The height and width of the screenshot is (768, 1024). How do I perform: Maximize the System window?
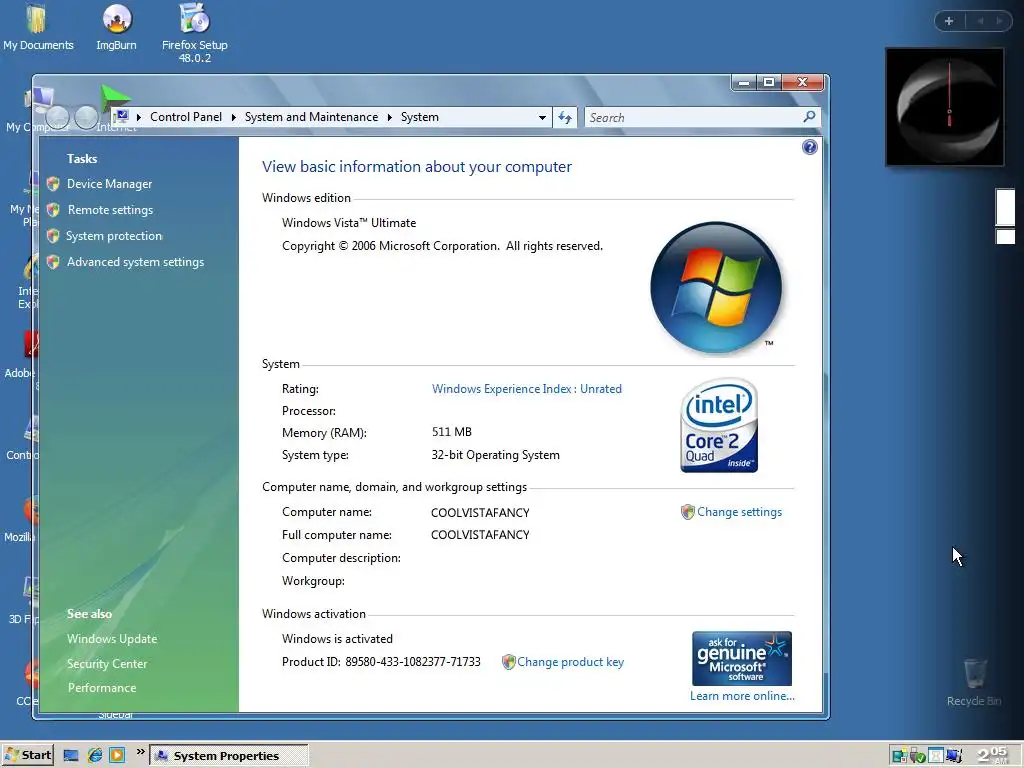pos(769,82)
